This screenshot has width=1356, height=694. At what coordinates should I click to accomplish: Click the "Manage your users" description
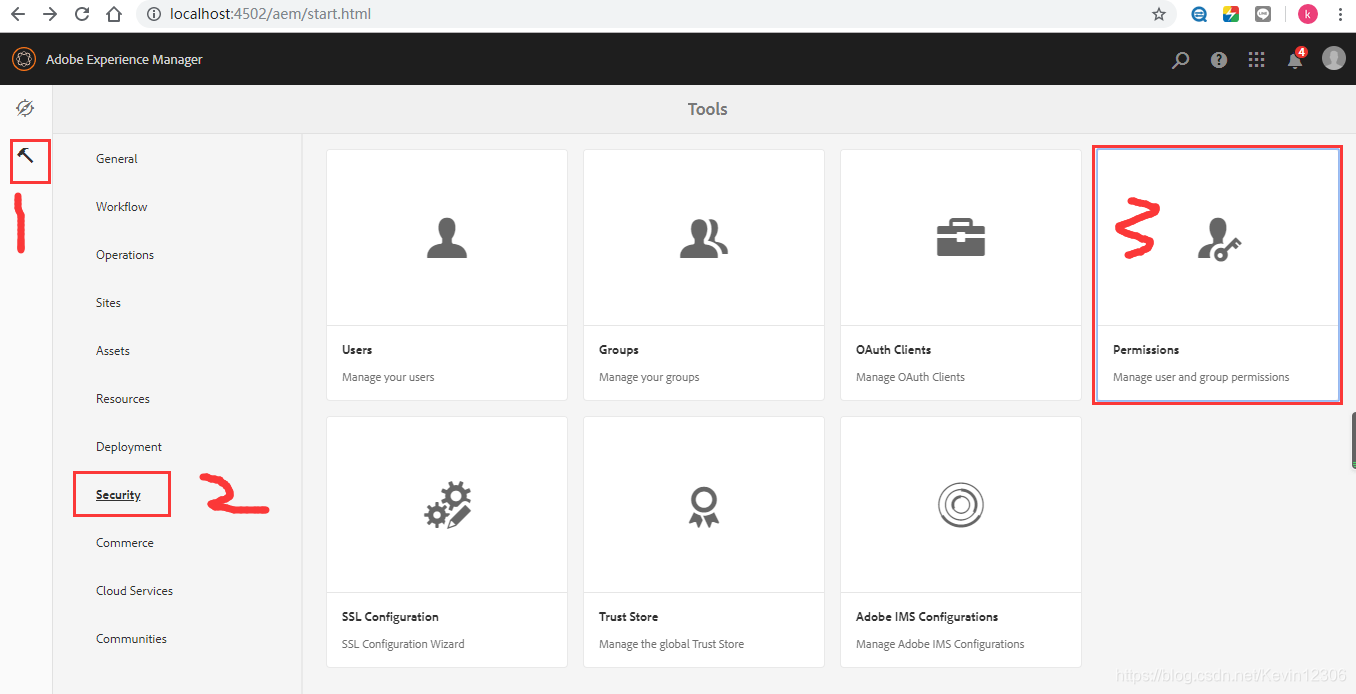(x=388, y=377)
